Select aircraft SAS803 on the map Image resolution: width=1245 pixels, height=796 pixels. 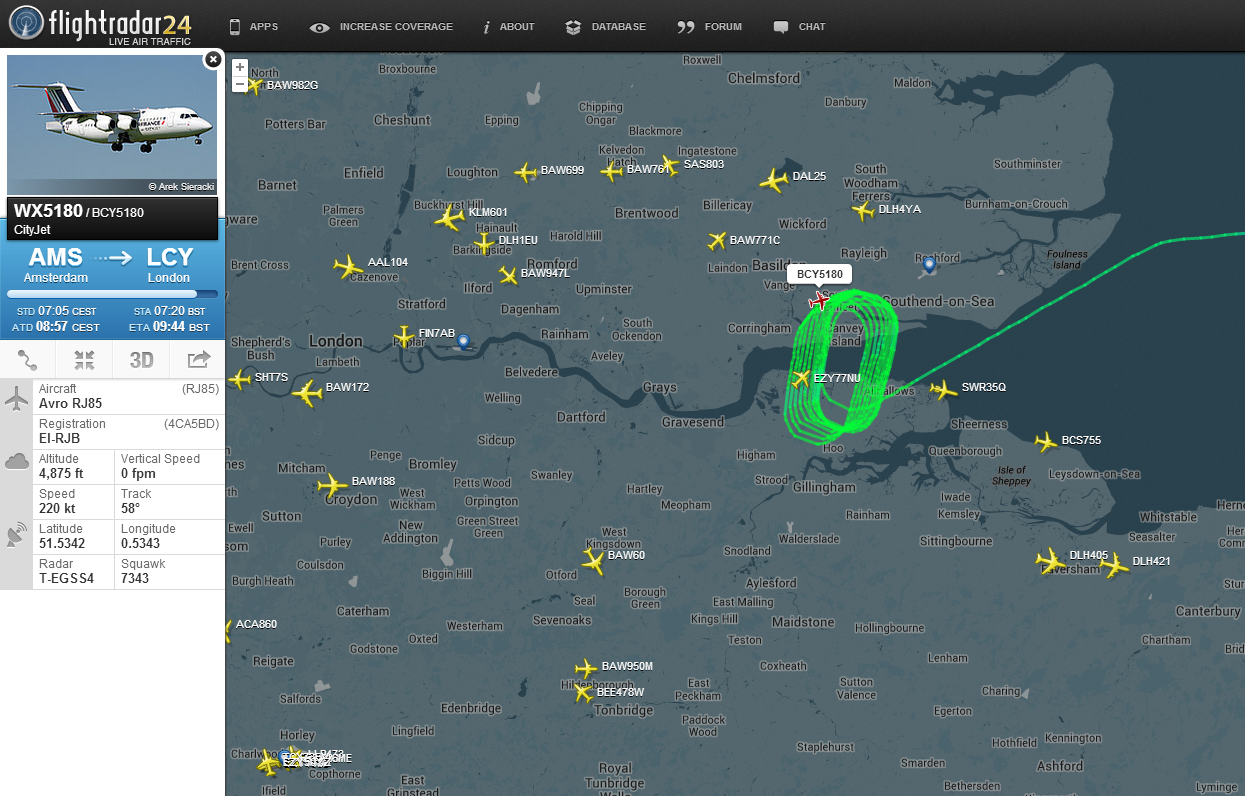coord(670,164)
